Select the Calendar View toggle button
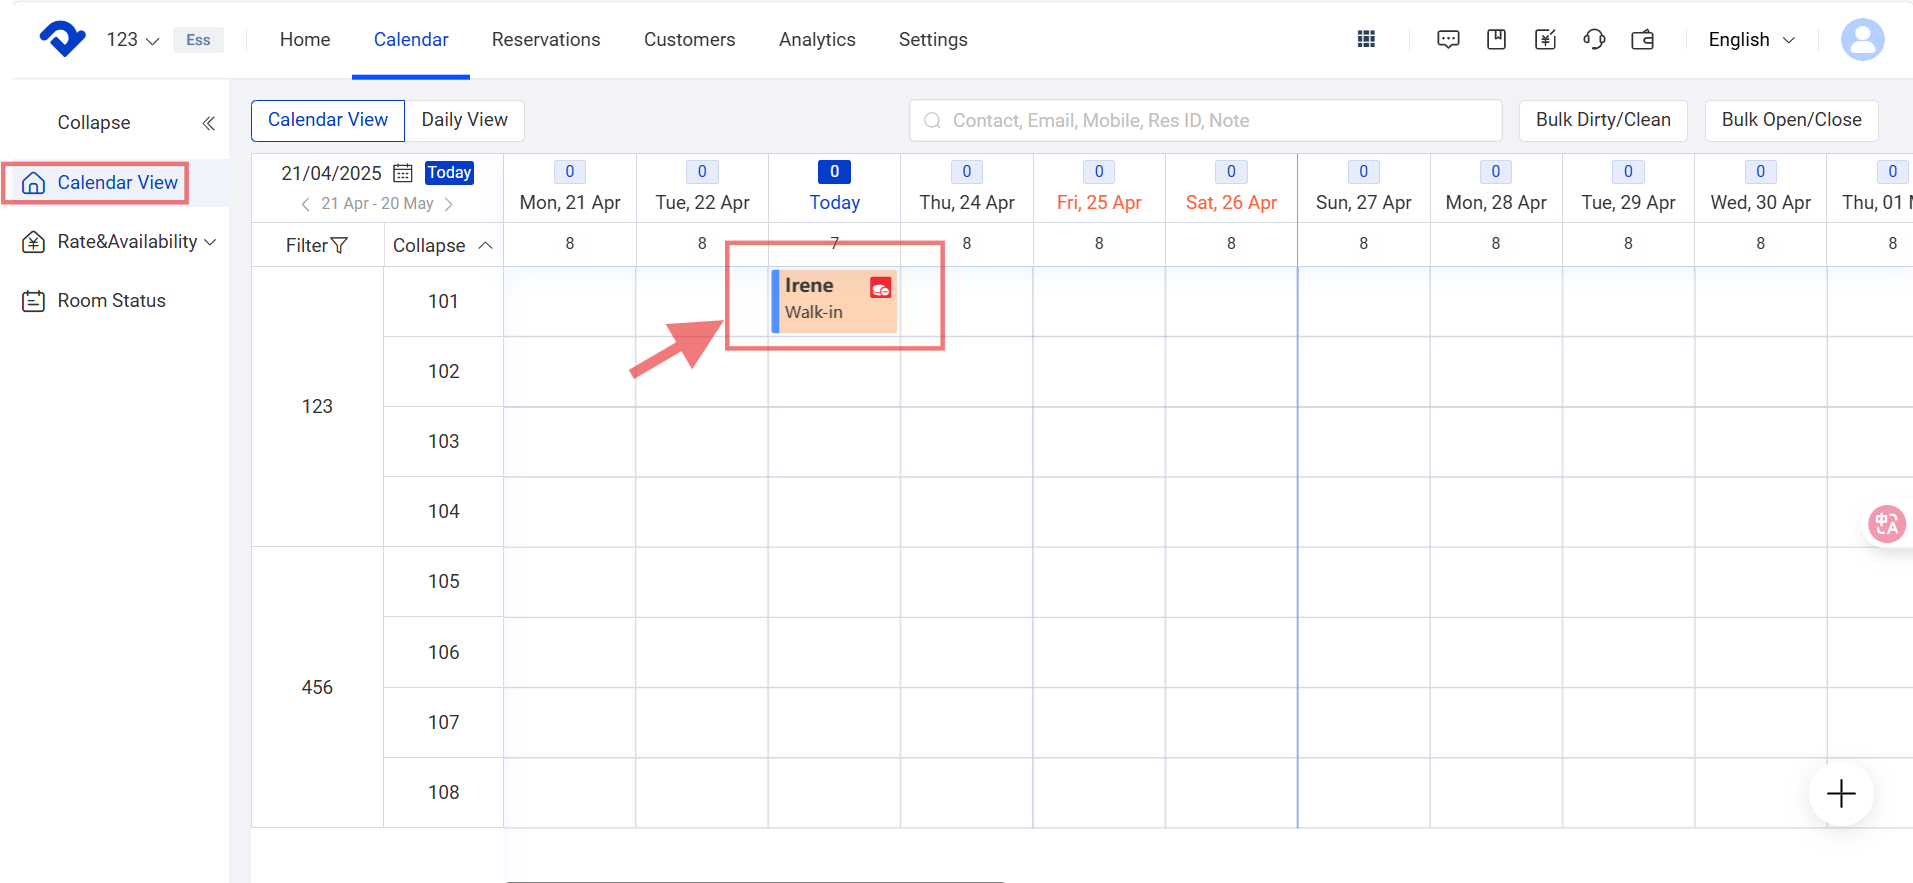This screenshot has width=1913, height=883. [x=327, y=120]
